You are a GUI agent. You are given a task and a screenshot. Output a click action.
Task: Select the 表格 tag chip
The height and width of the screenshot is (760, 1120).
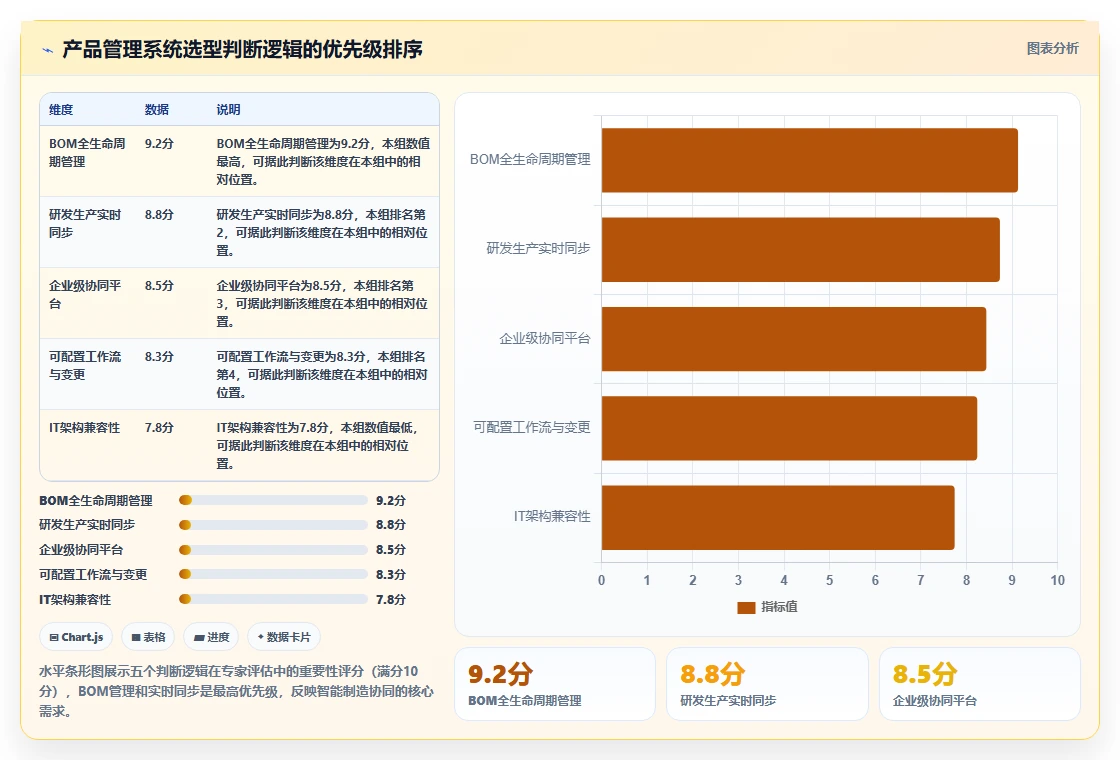(x=149, y=637)
